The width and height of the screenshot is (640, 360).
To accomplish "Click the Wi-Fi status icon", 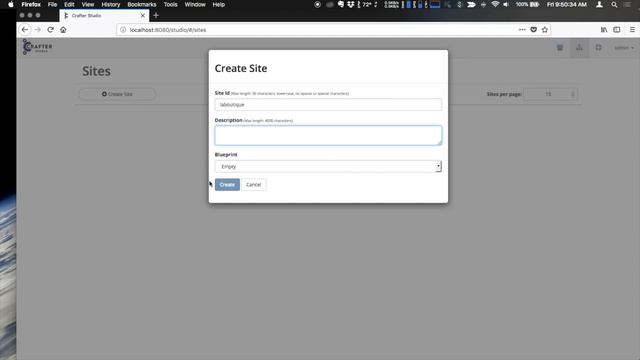I will tap(495, 4).
